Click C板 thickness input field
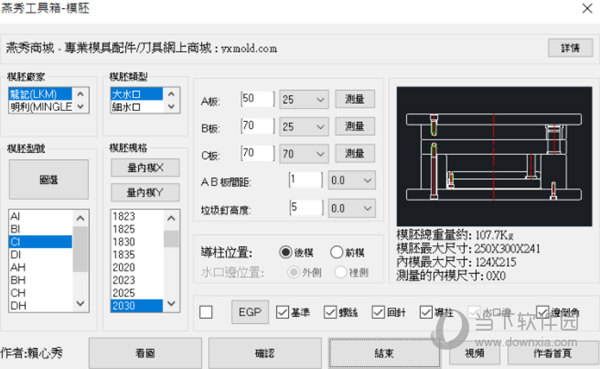600x369 pixels. 258,153
